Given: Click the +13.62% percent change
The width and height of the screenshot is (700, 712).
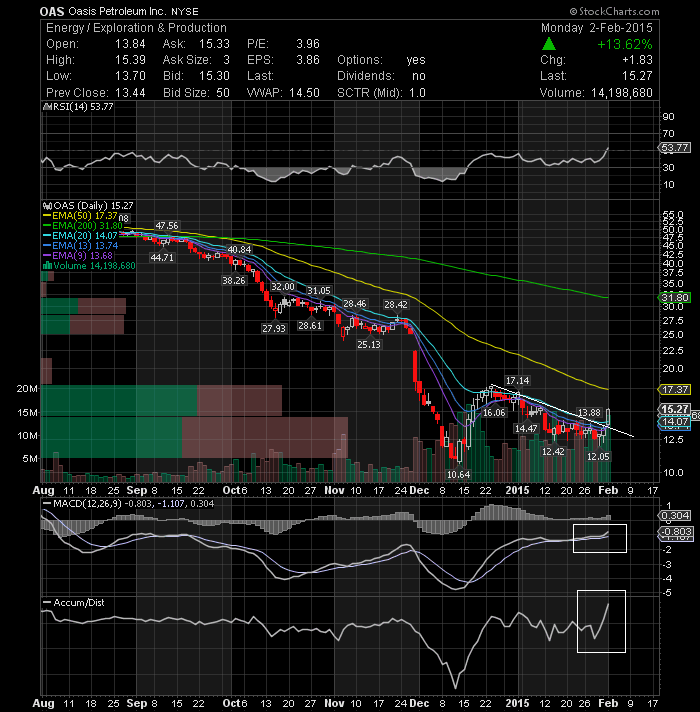Looking at the screenshot, I should coord(625,44).
